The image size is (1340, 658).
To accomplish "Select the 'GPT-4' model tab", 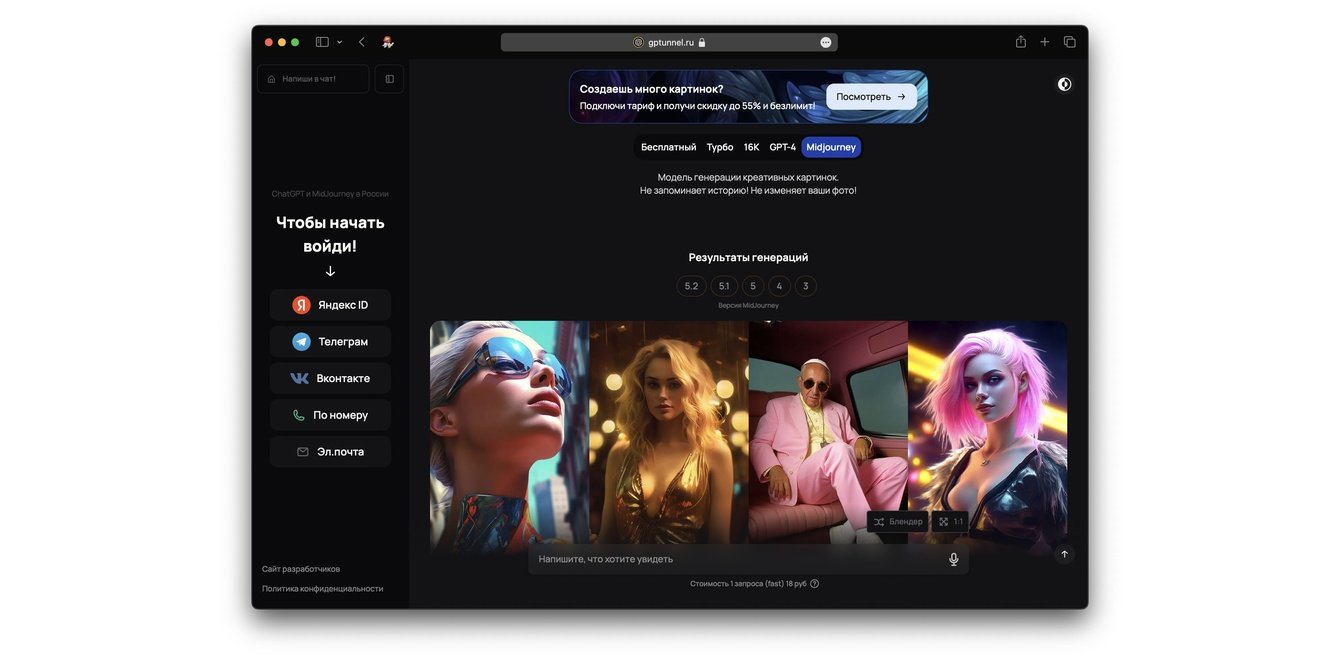I will point(782,147).
